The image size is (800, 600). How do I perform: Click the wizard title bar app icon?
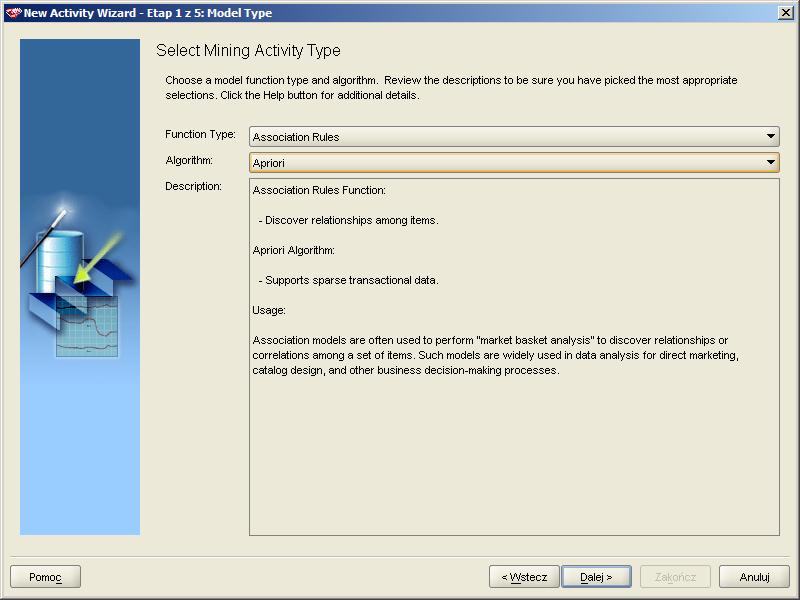(13, 13)
